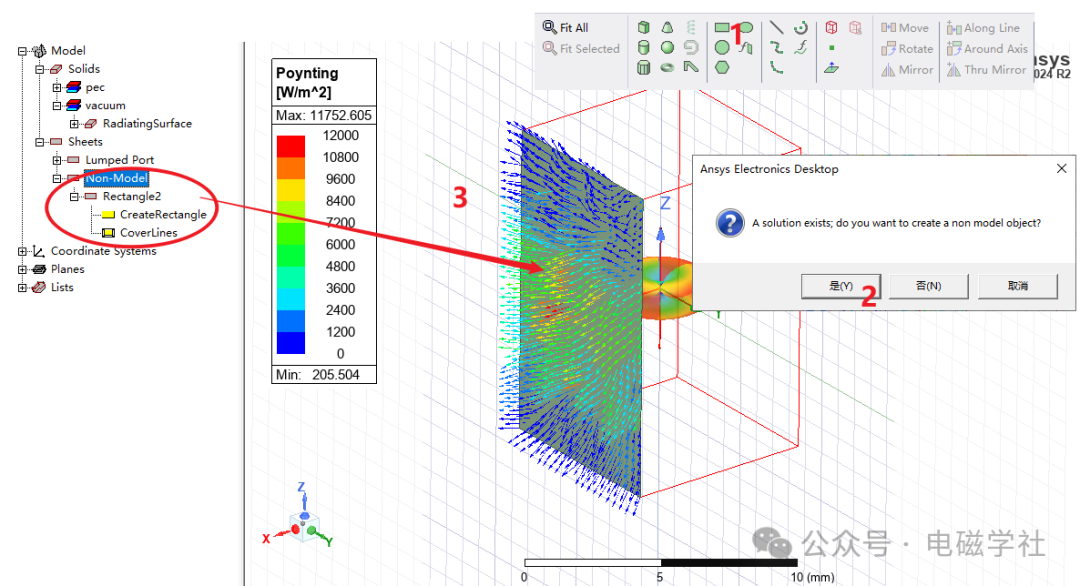Select the Draw three-point arc tool
This screenshot has height=586, width=1080.
(776, 67)
